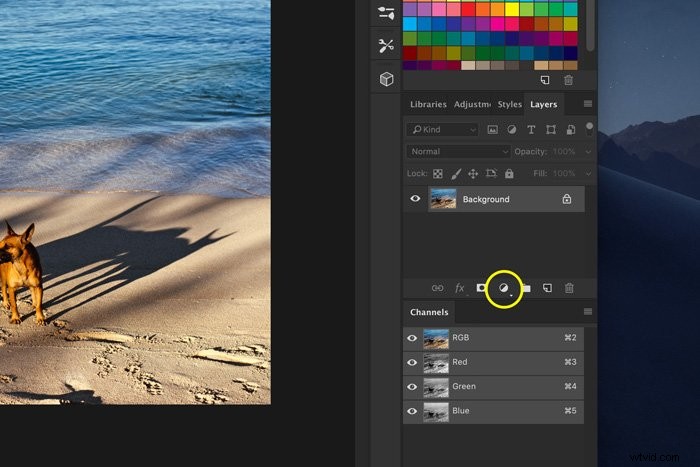700x467 pixels.
Task: Lock image pixels brush icon
Action: [x=456, y=174]
